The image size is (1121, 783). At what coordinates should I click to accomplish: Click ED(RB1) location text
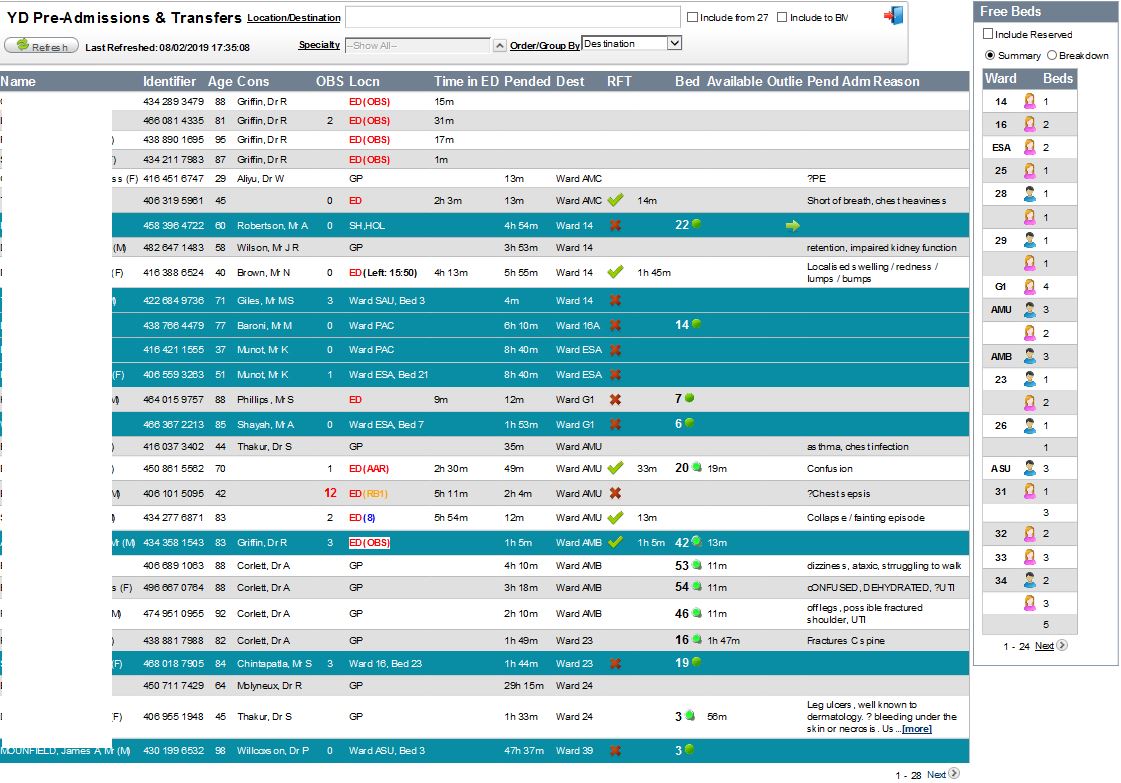click(x=369, y=493)
